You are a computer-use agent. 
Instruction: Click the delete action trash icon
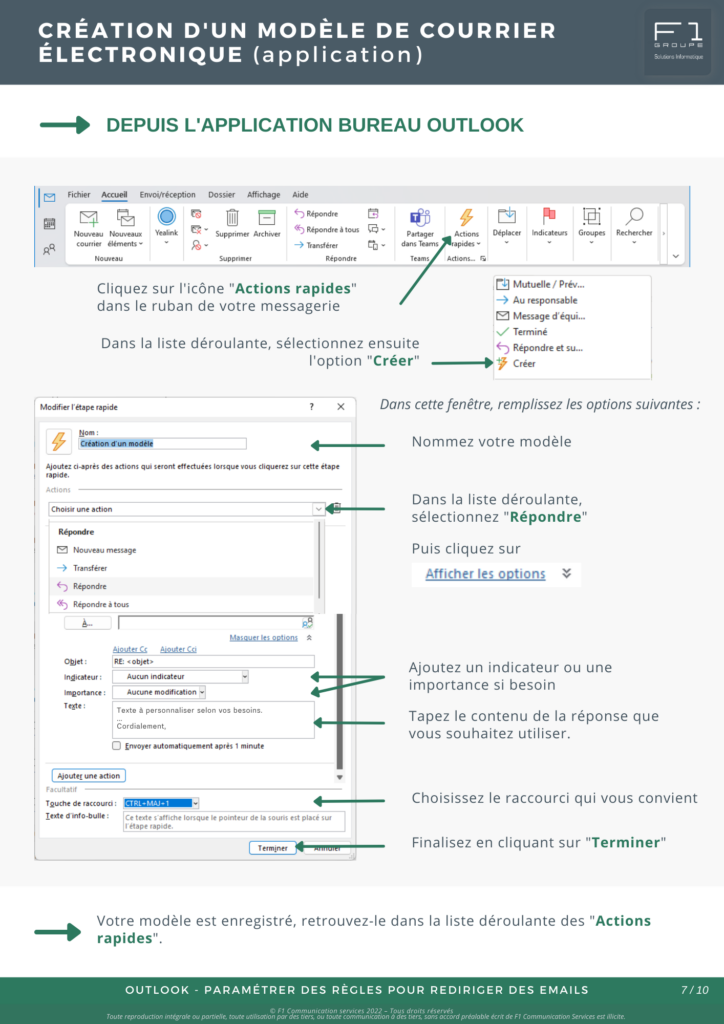click(337, 508)
